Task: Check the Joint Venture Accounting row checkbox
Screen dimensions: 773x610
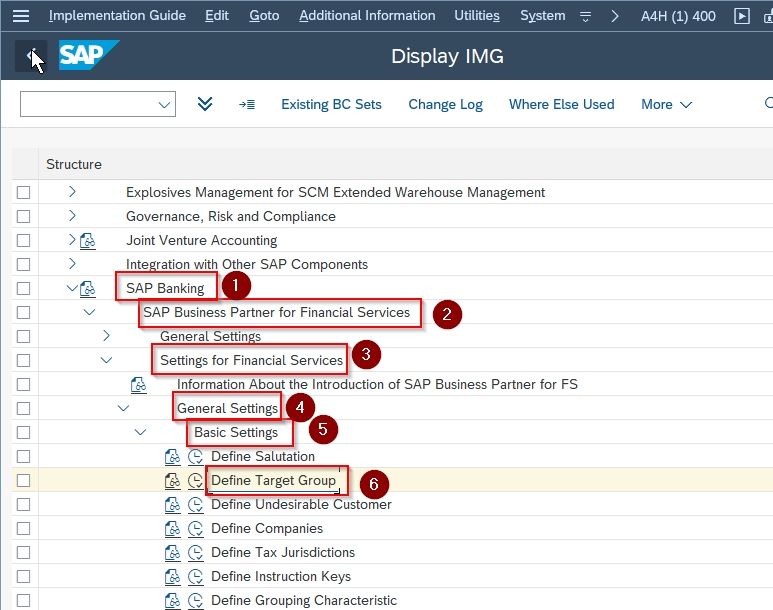Action: [x=23, y=241]
